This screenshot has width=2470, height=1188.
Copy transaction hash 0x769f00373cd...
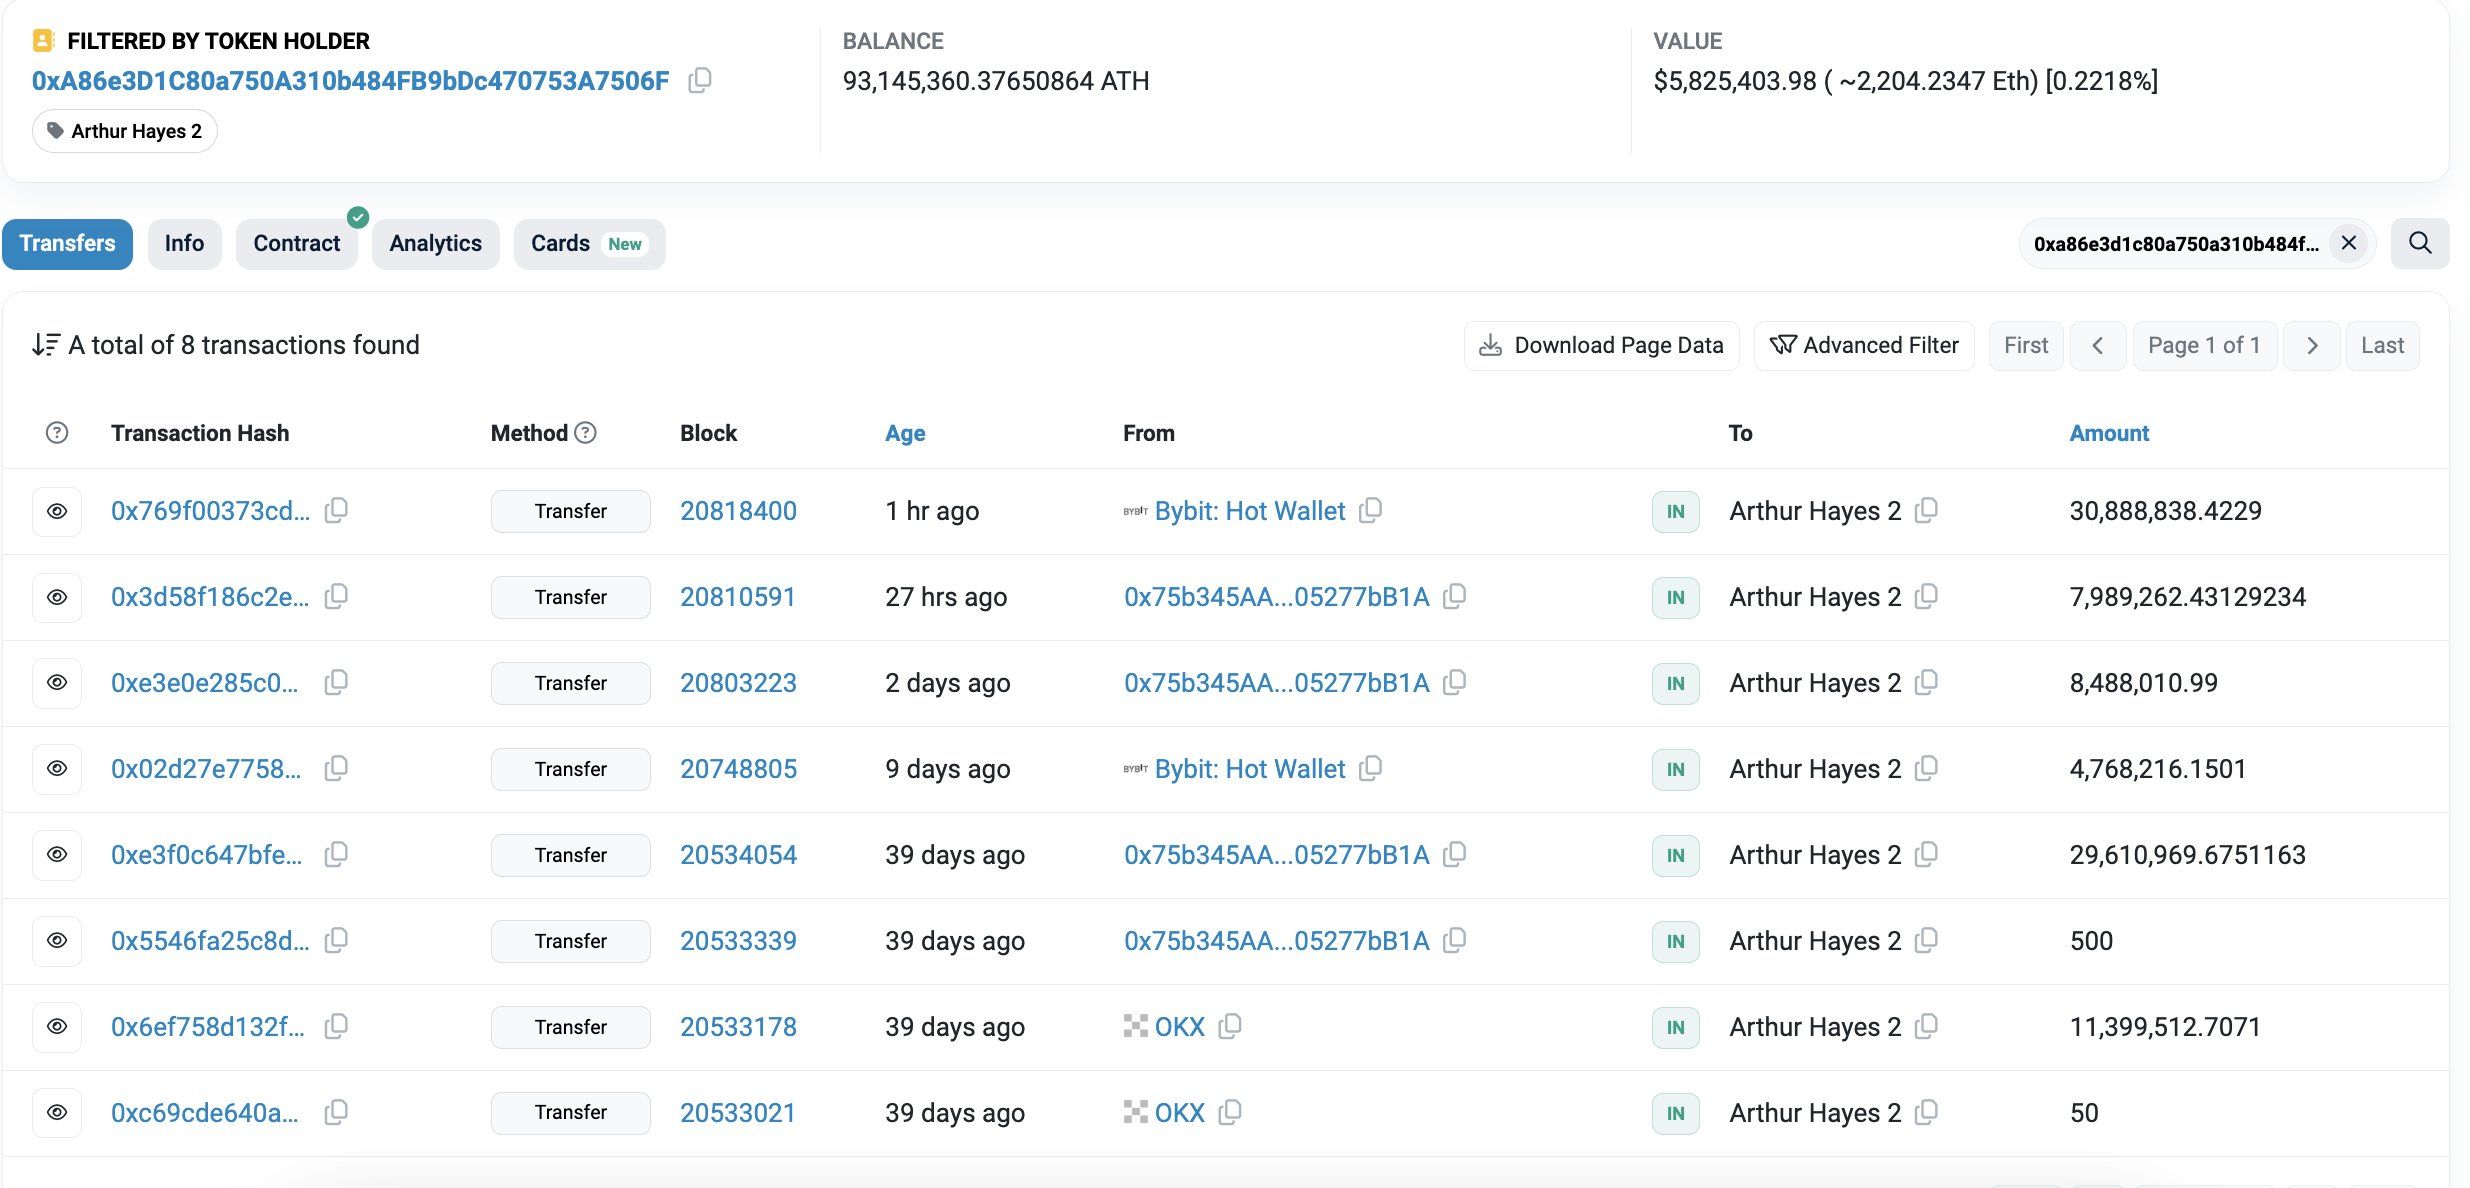(337, 510)
